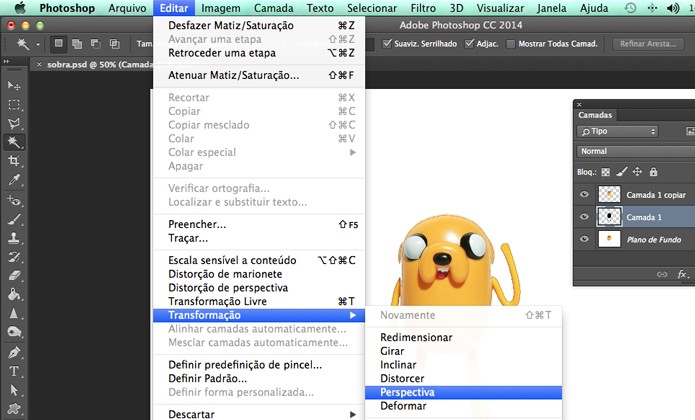The height and width of the screenshot is (420, 695).
Task: Select the Crop tool
Action: pos(14,161)
